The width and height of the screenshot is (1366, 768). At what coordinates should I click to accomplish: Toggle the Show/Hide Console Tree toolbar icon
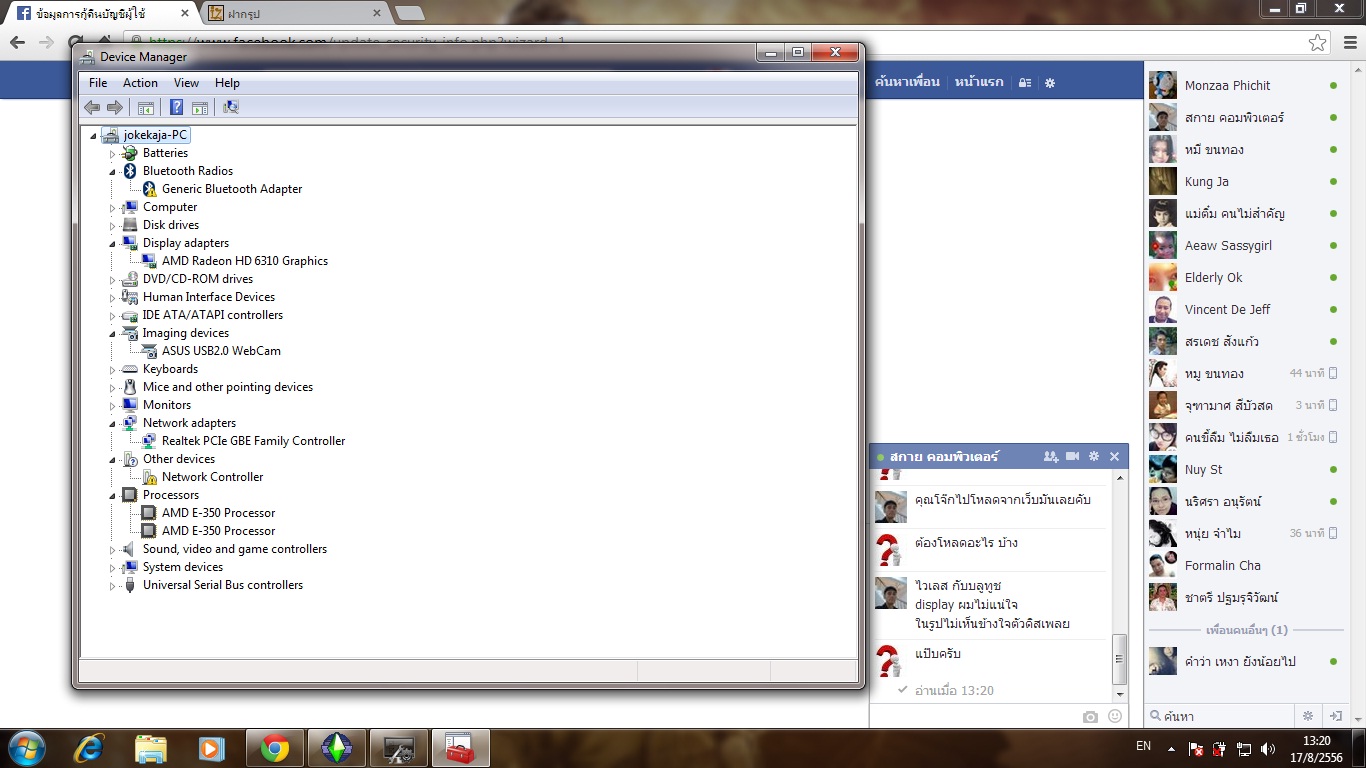tap(146, 107)
